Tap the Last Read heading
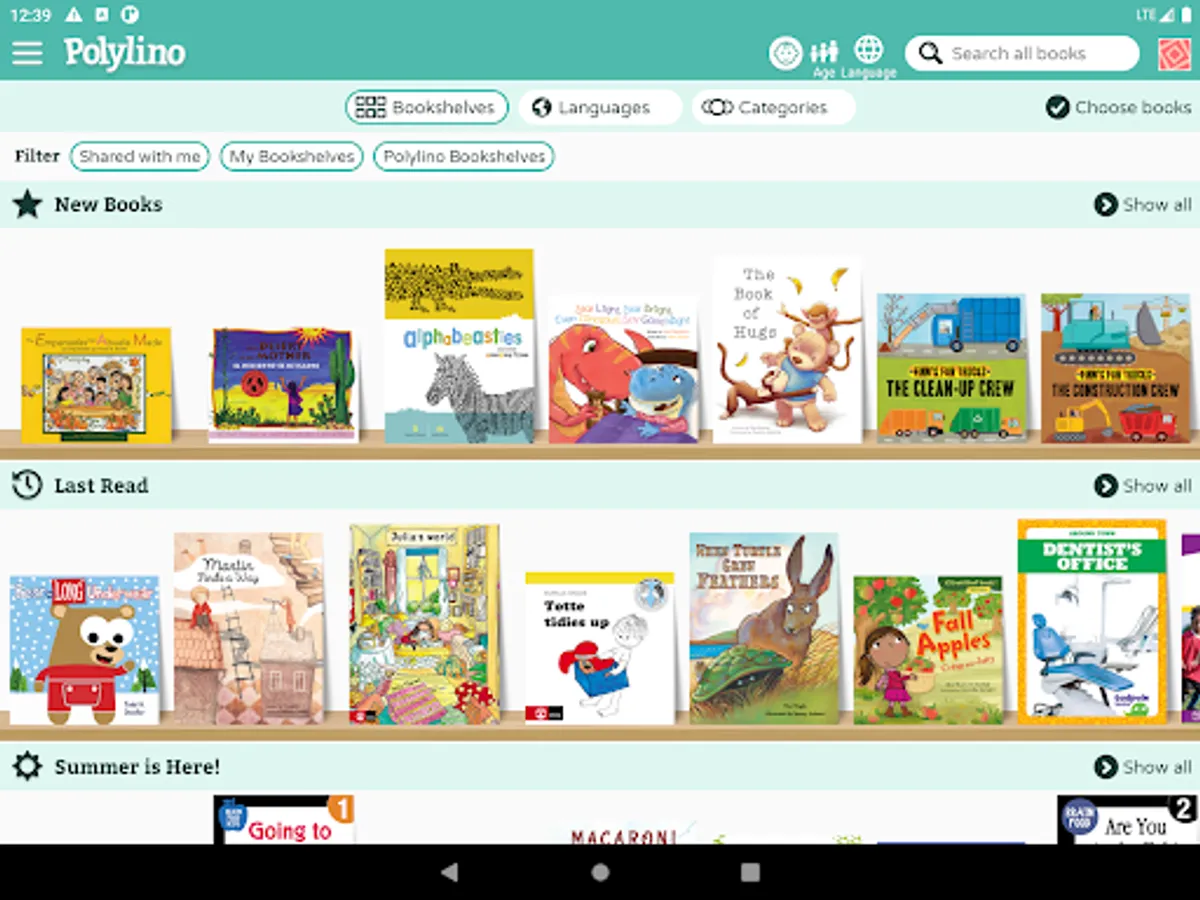1200x900 pixels. pyautogui.click(x=101, y=485)
